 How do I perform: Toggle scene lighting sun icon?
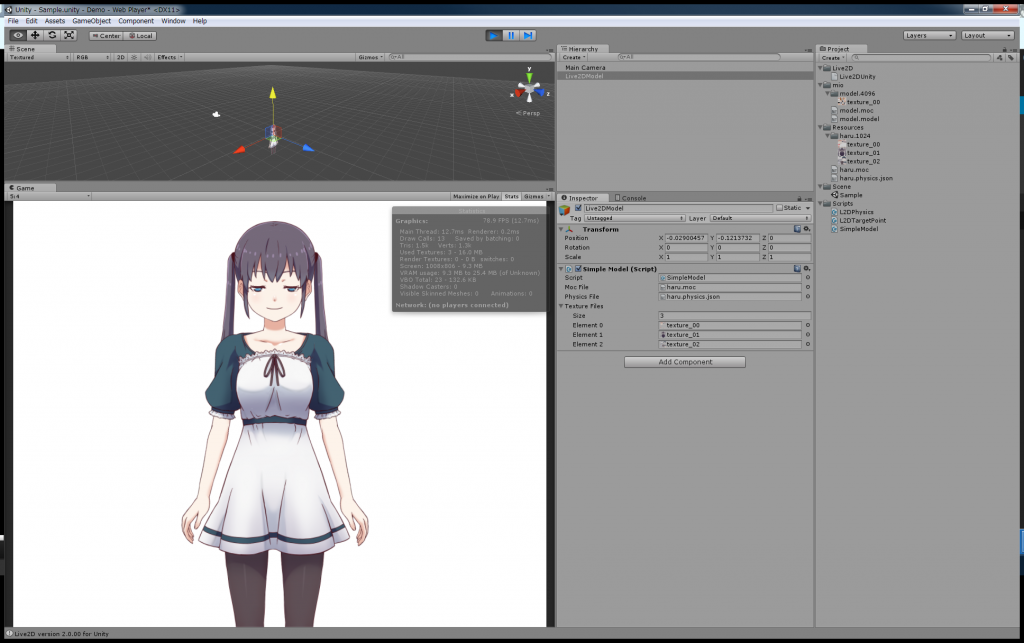(135, 57)
